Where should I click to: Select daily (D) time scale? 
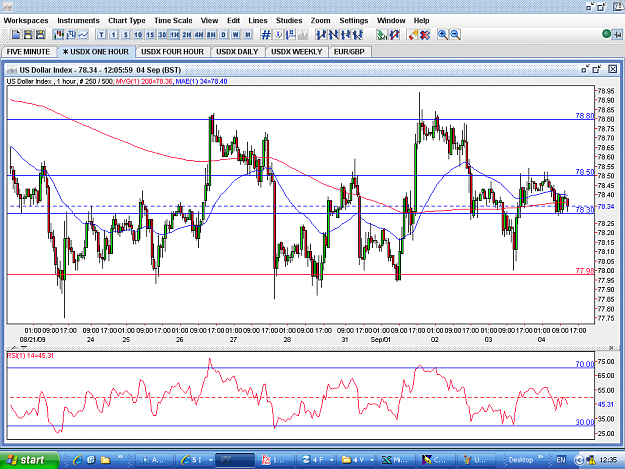pos(223,35)
